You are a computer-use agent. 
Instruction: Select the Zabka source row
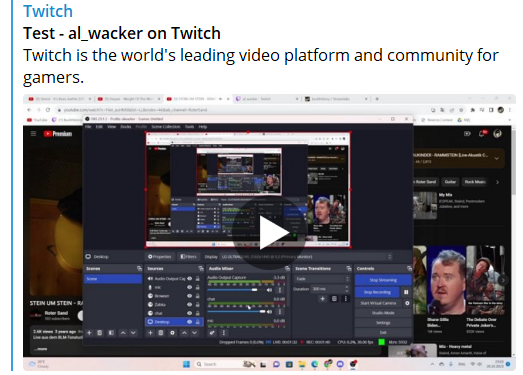(174, 305)
